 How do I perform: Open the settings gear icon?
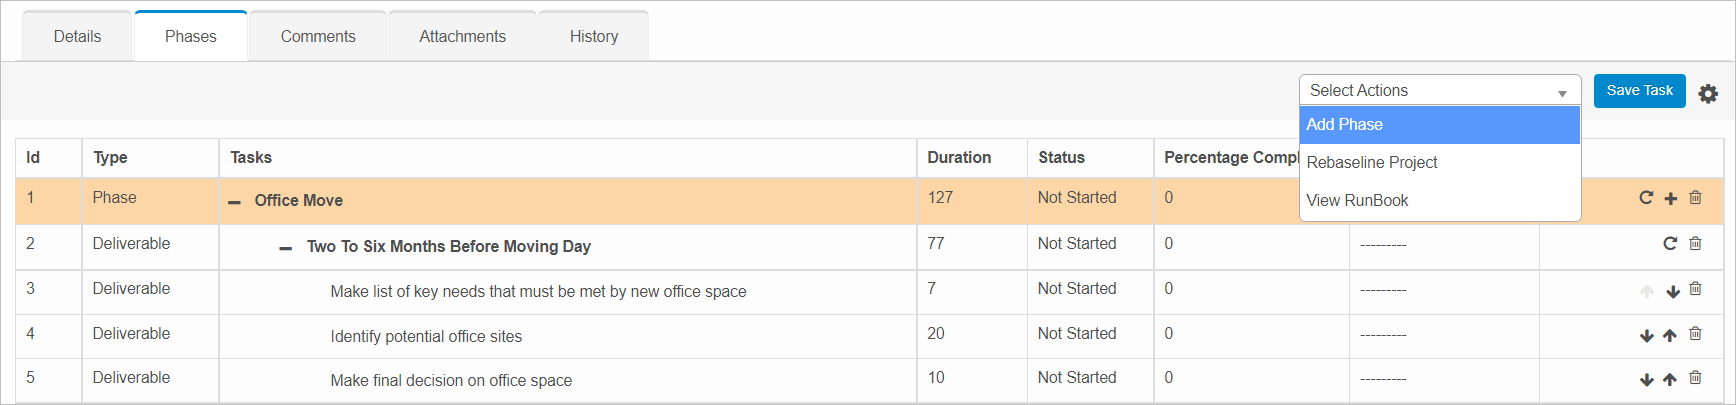[1708, 93]
